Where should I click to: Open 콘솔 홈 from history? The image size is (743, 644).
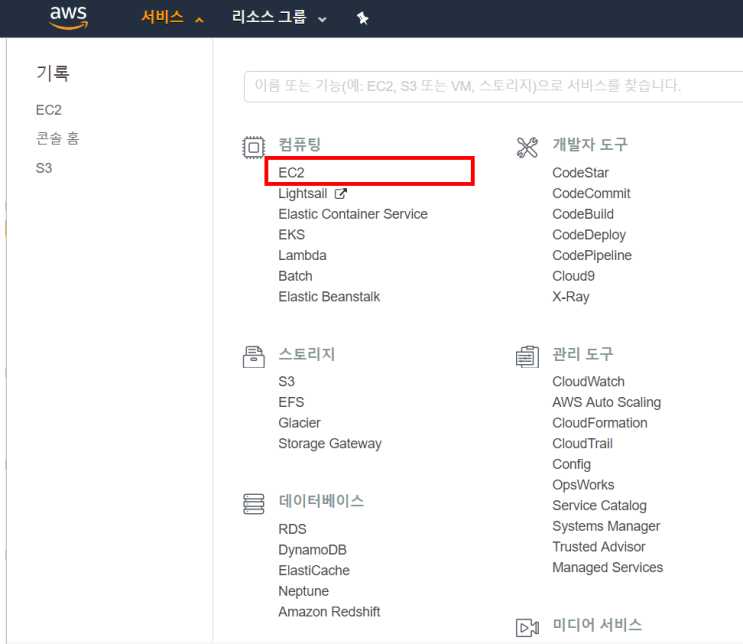tap(57, 138)
